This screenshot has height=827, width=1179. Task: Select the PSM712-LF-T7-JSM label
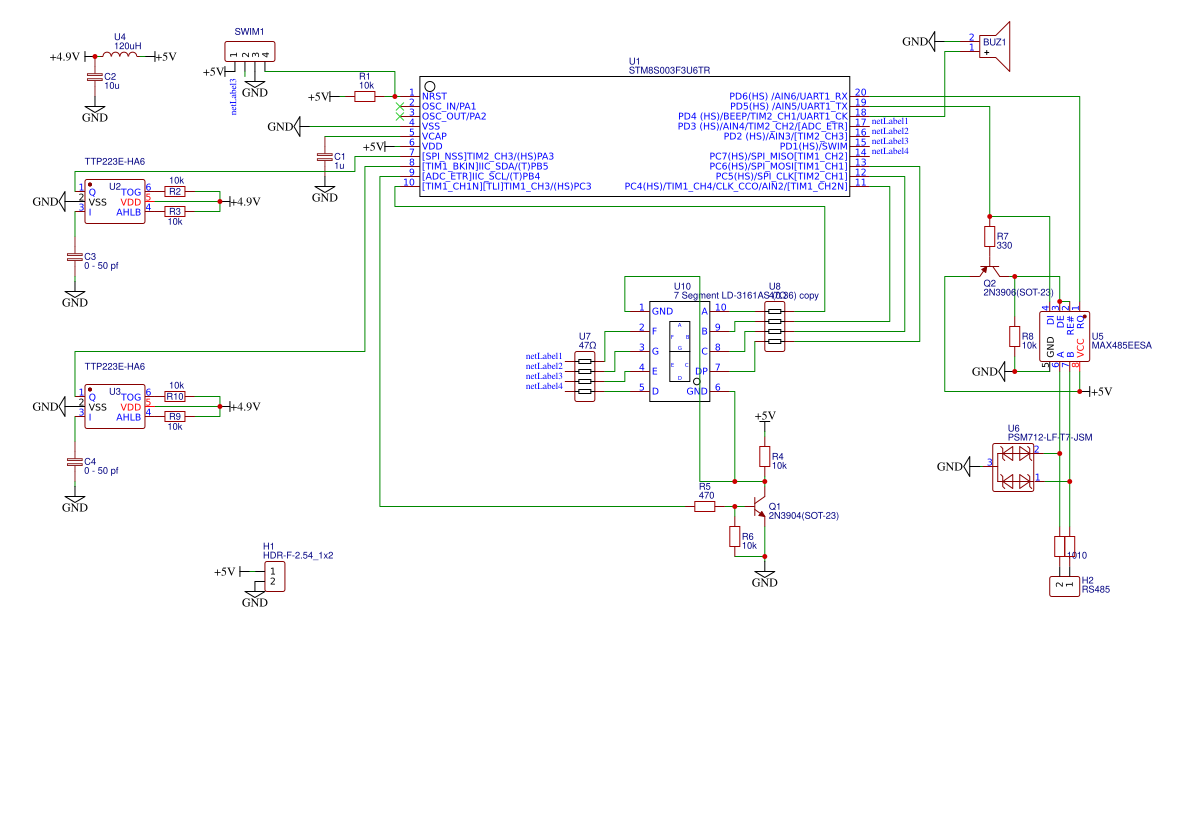(x=1050, y=438)
